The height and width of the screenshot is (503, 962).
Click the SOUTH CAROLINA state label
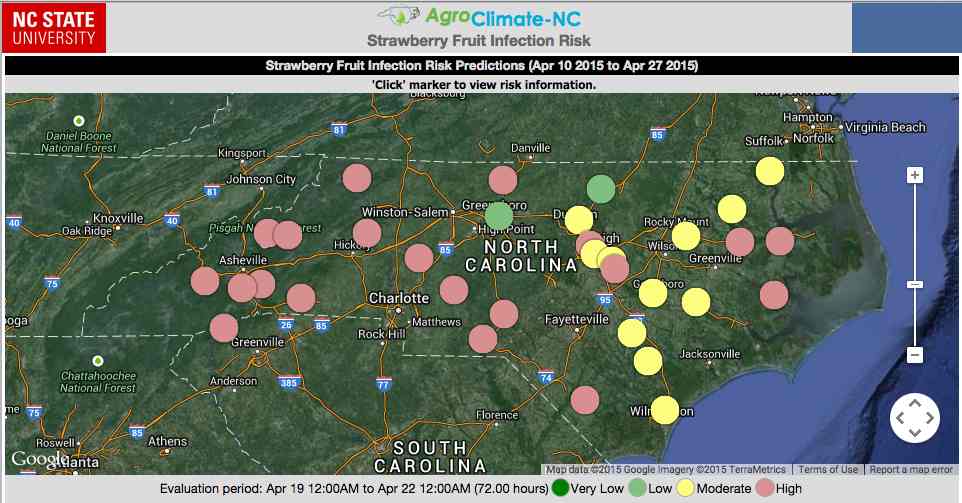430,457
